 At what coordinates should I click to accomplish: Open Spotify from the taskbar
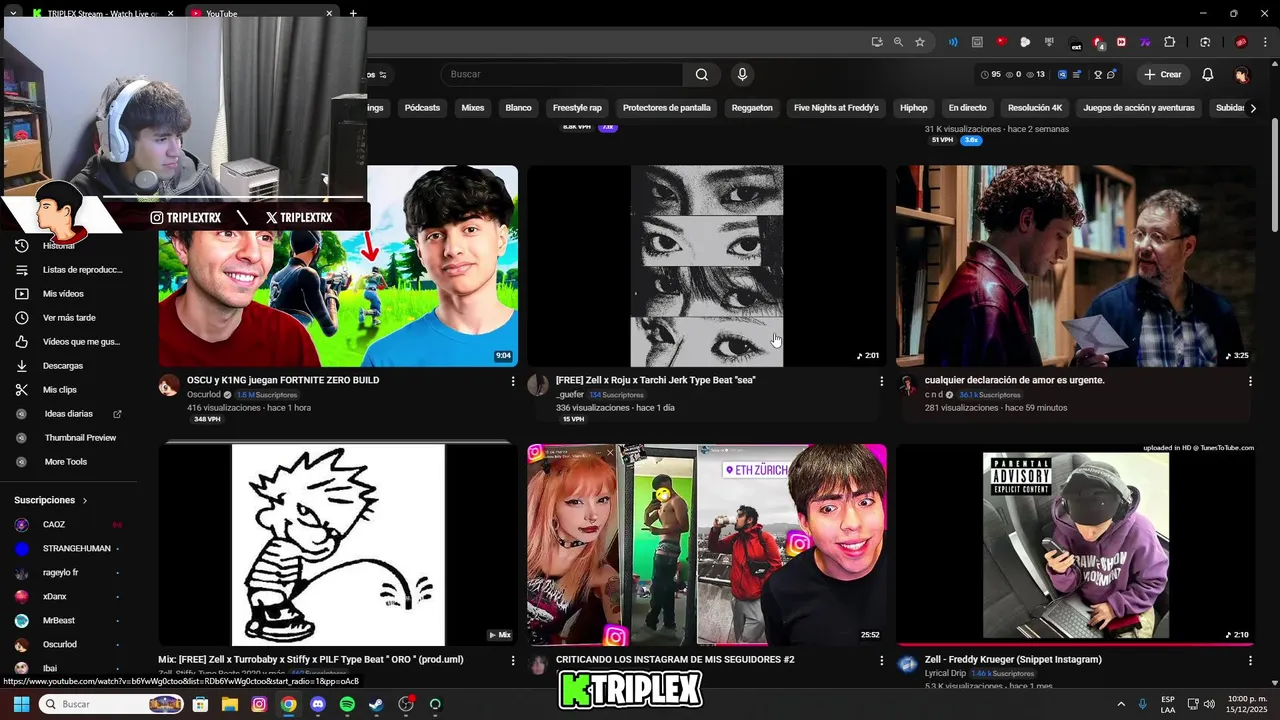pyautogui.click(x=347, y=704)
